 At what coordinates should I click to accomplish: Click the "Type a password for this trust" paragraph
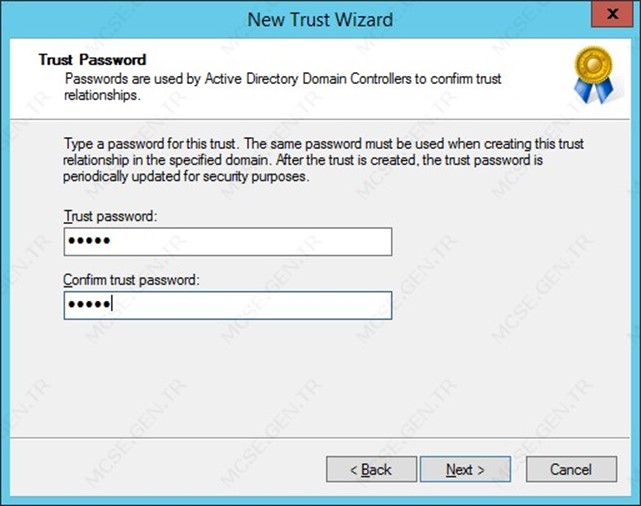click(323, 160)
